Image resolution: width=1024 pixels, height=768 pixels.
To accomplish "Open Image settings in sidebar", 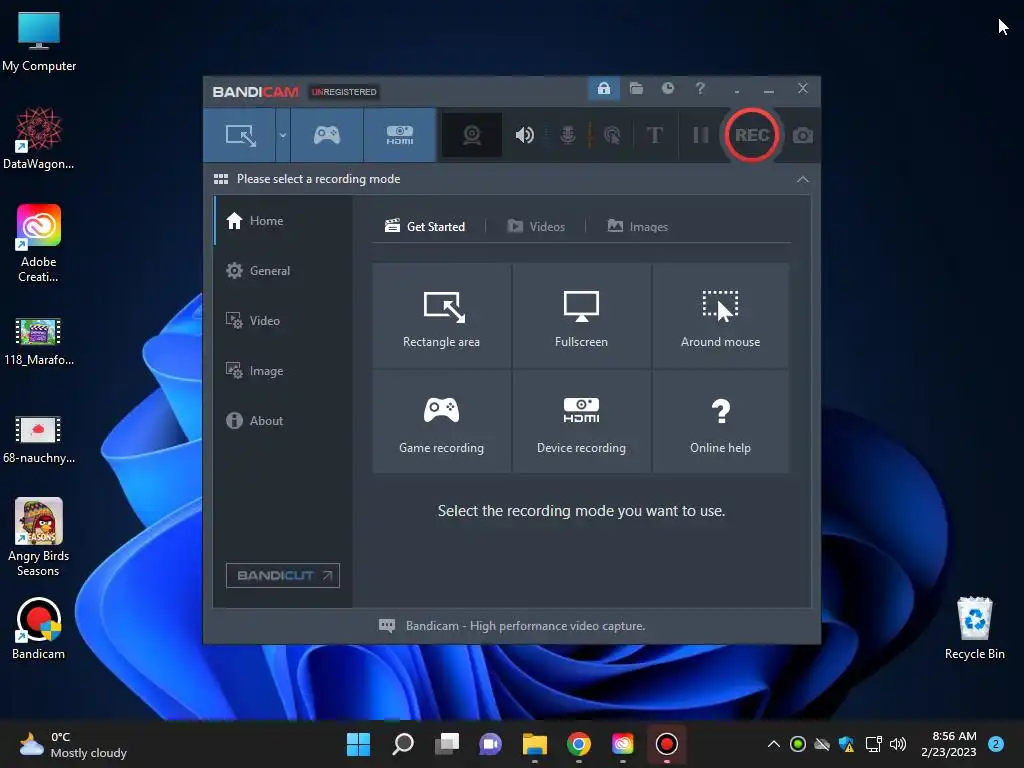I will 283,370.
